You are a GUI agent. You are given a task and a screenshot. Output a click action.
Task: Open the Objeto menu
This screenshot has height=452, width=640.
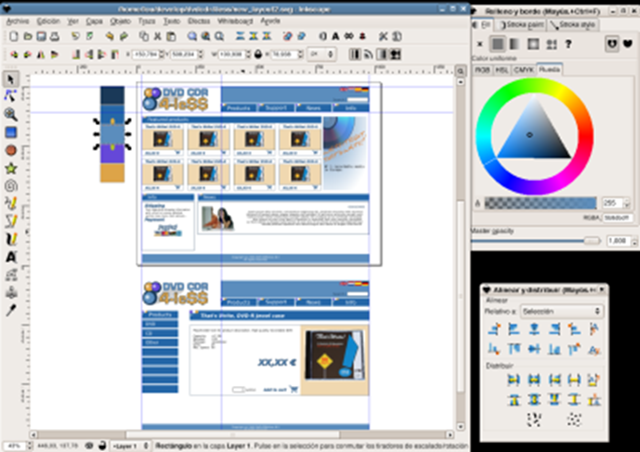120,21
